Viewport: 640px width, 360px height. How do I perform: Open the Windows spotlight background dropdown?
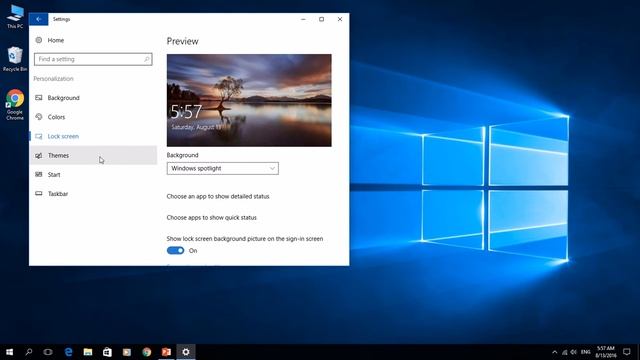(x=222, y=168)
